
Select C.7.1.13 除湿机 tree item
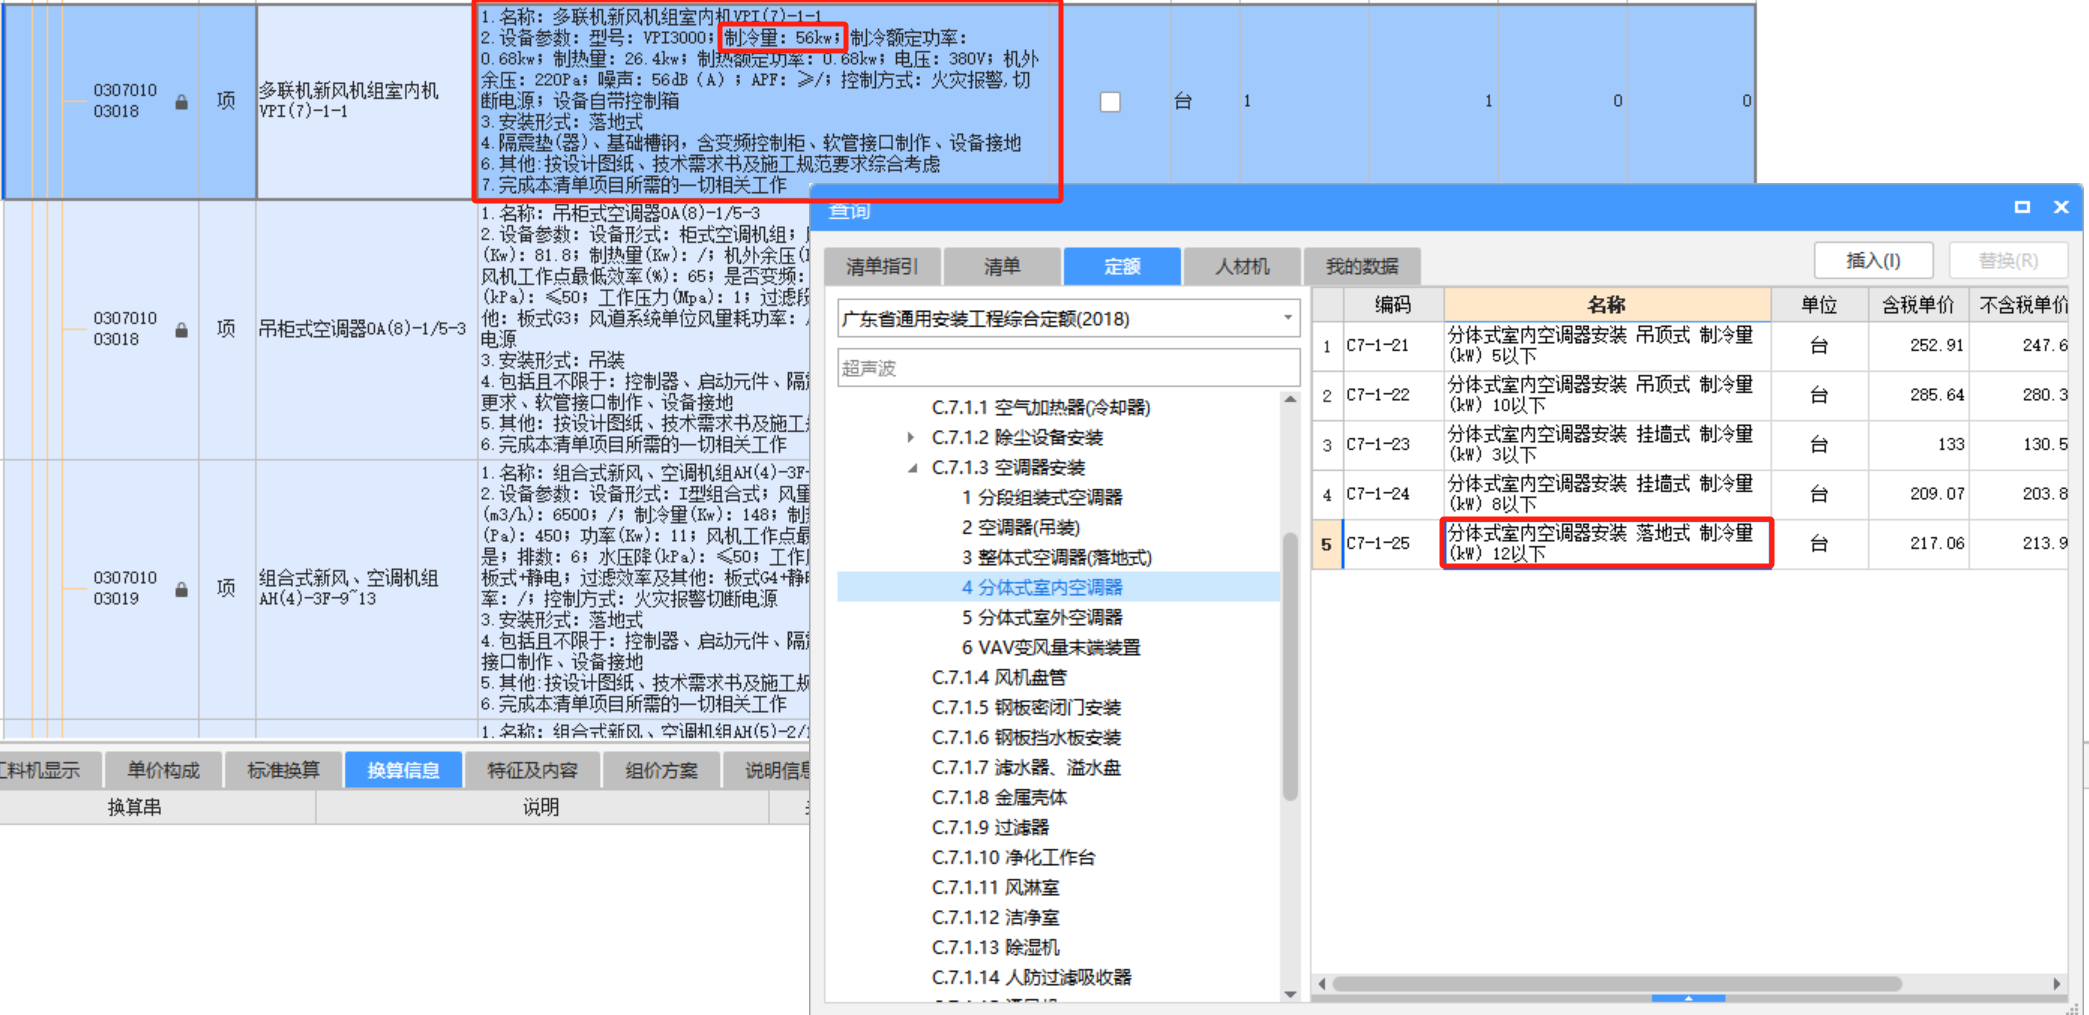coord(995,947)
